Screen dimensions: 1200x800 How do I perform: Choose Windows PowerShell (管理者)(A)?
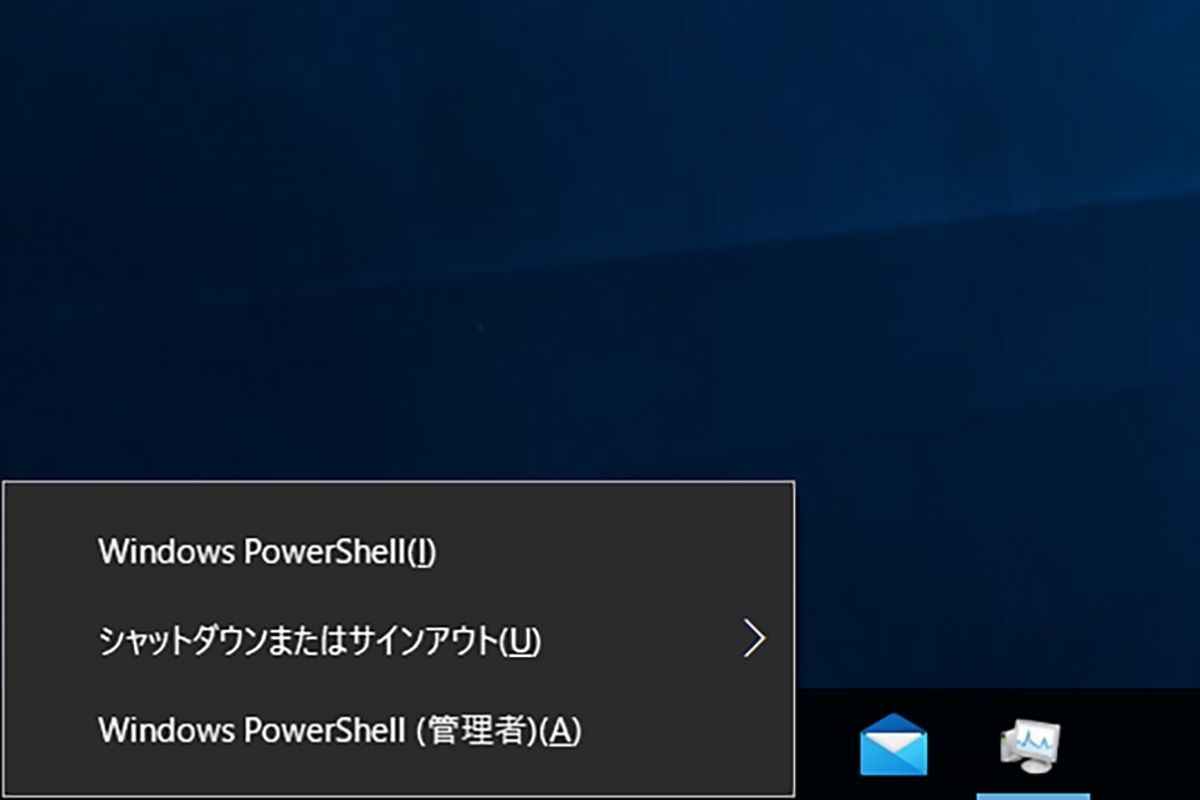[x=399, y=731]
